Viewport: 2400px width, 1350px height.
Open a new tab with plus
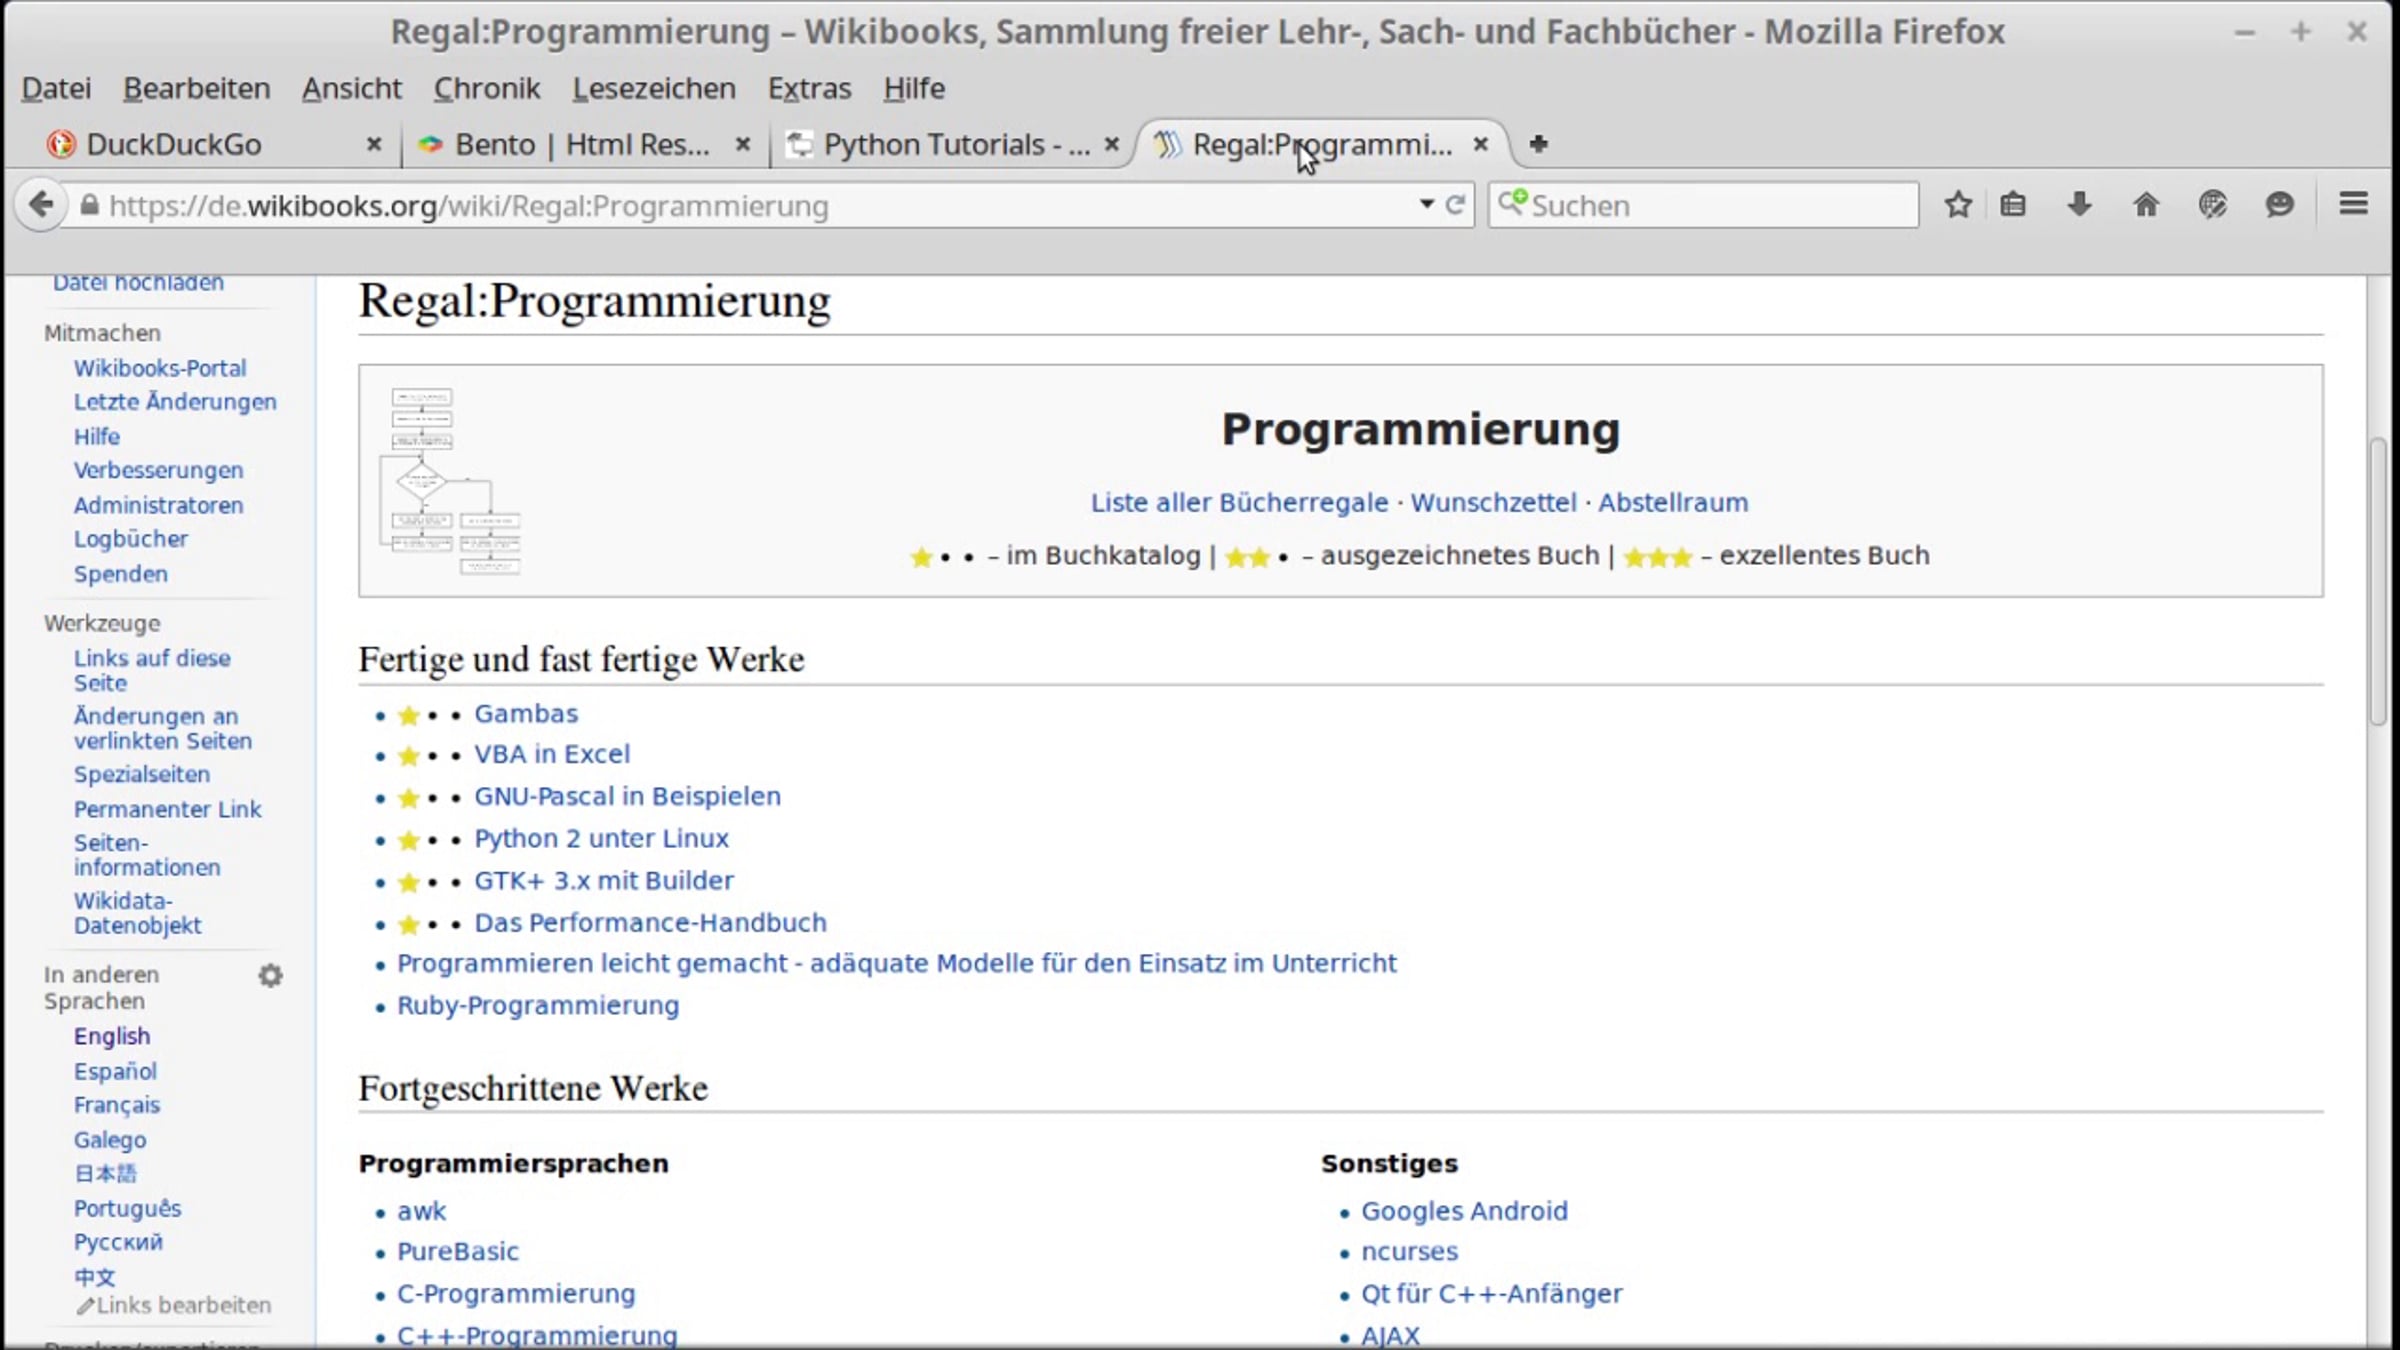1538,144
